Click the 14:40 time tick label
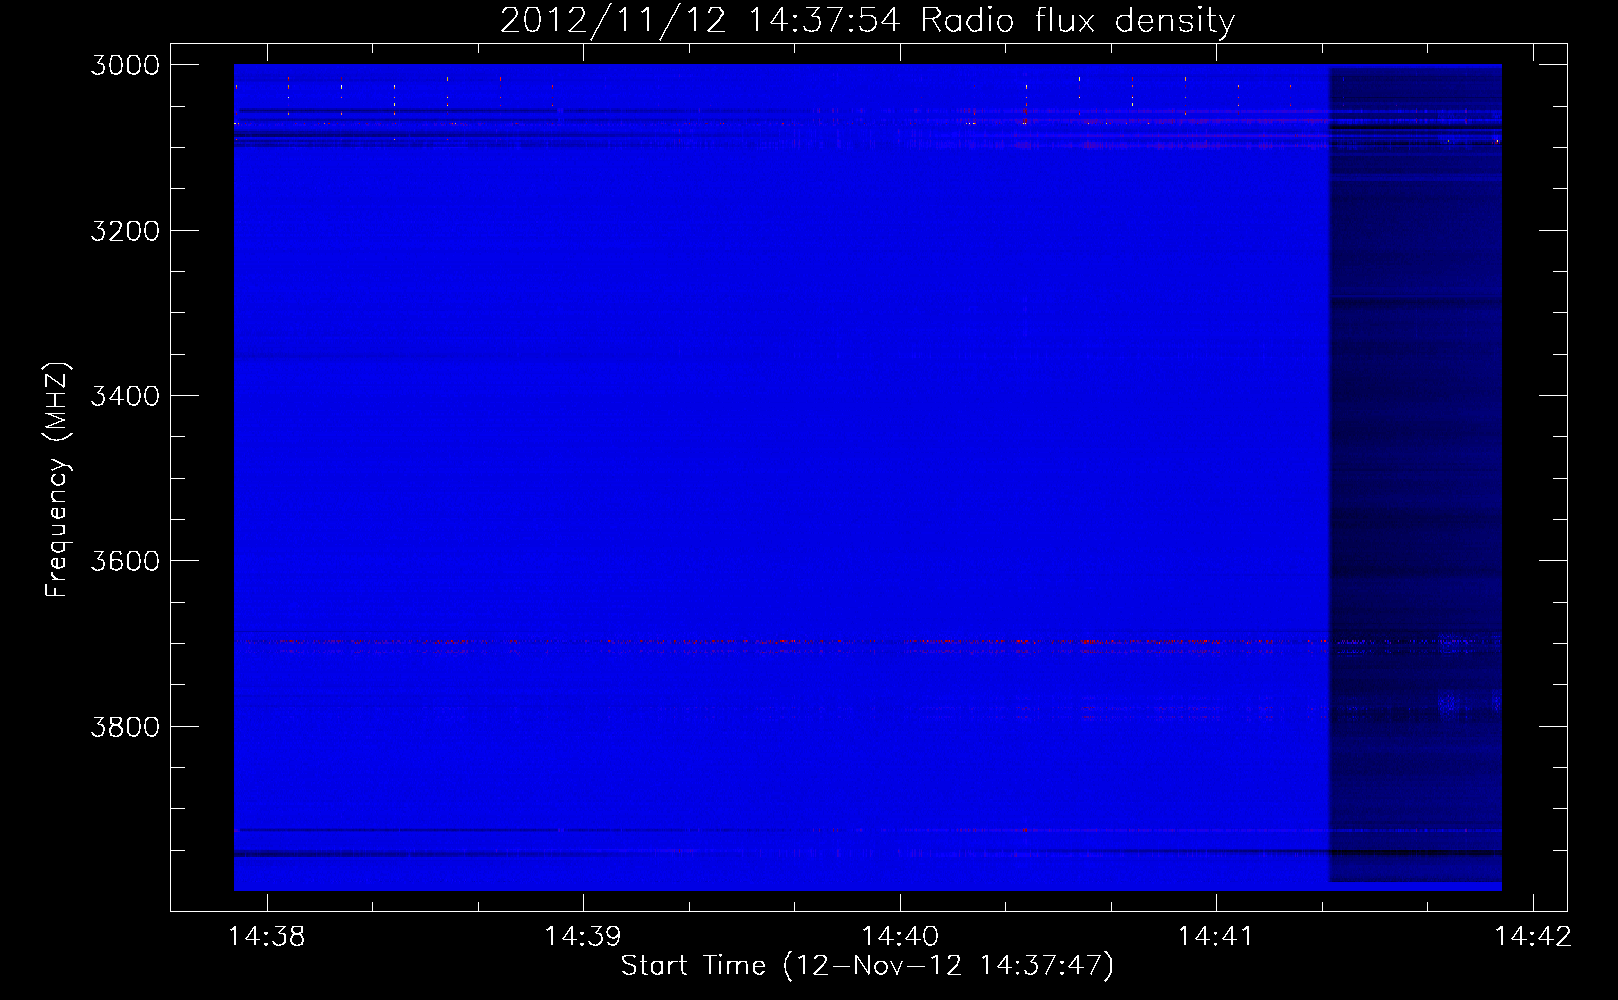 coord(900,936)
